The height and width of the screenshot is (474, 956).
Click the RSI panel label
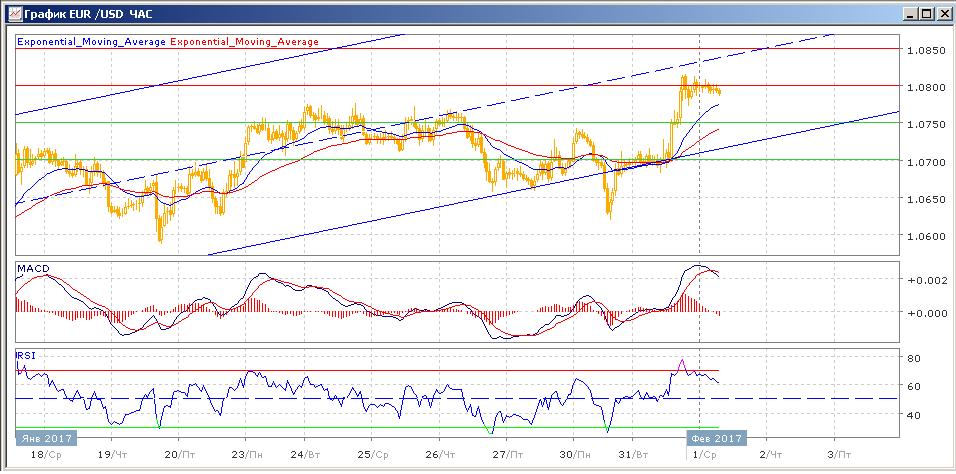point(26,355)
